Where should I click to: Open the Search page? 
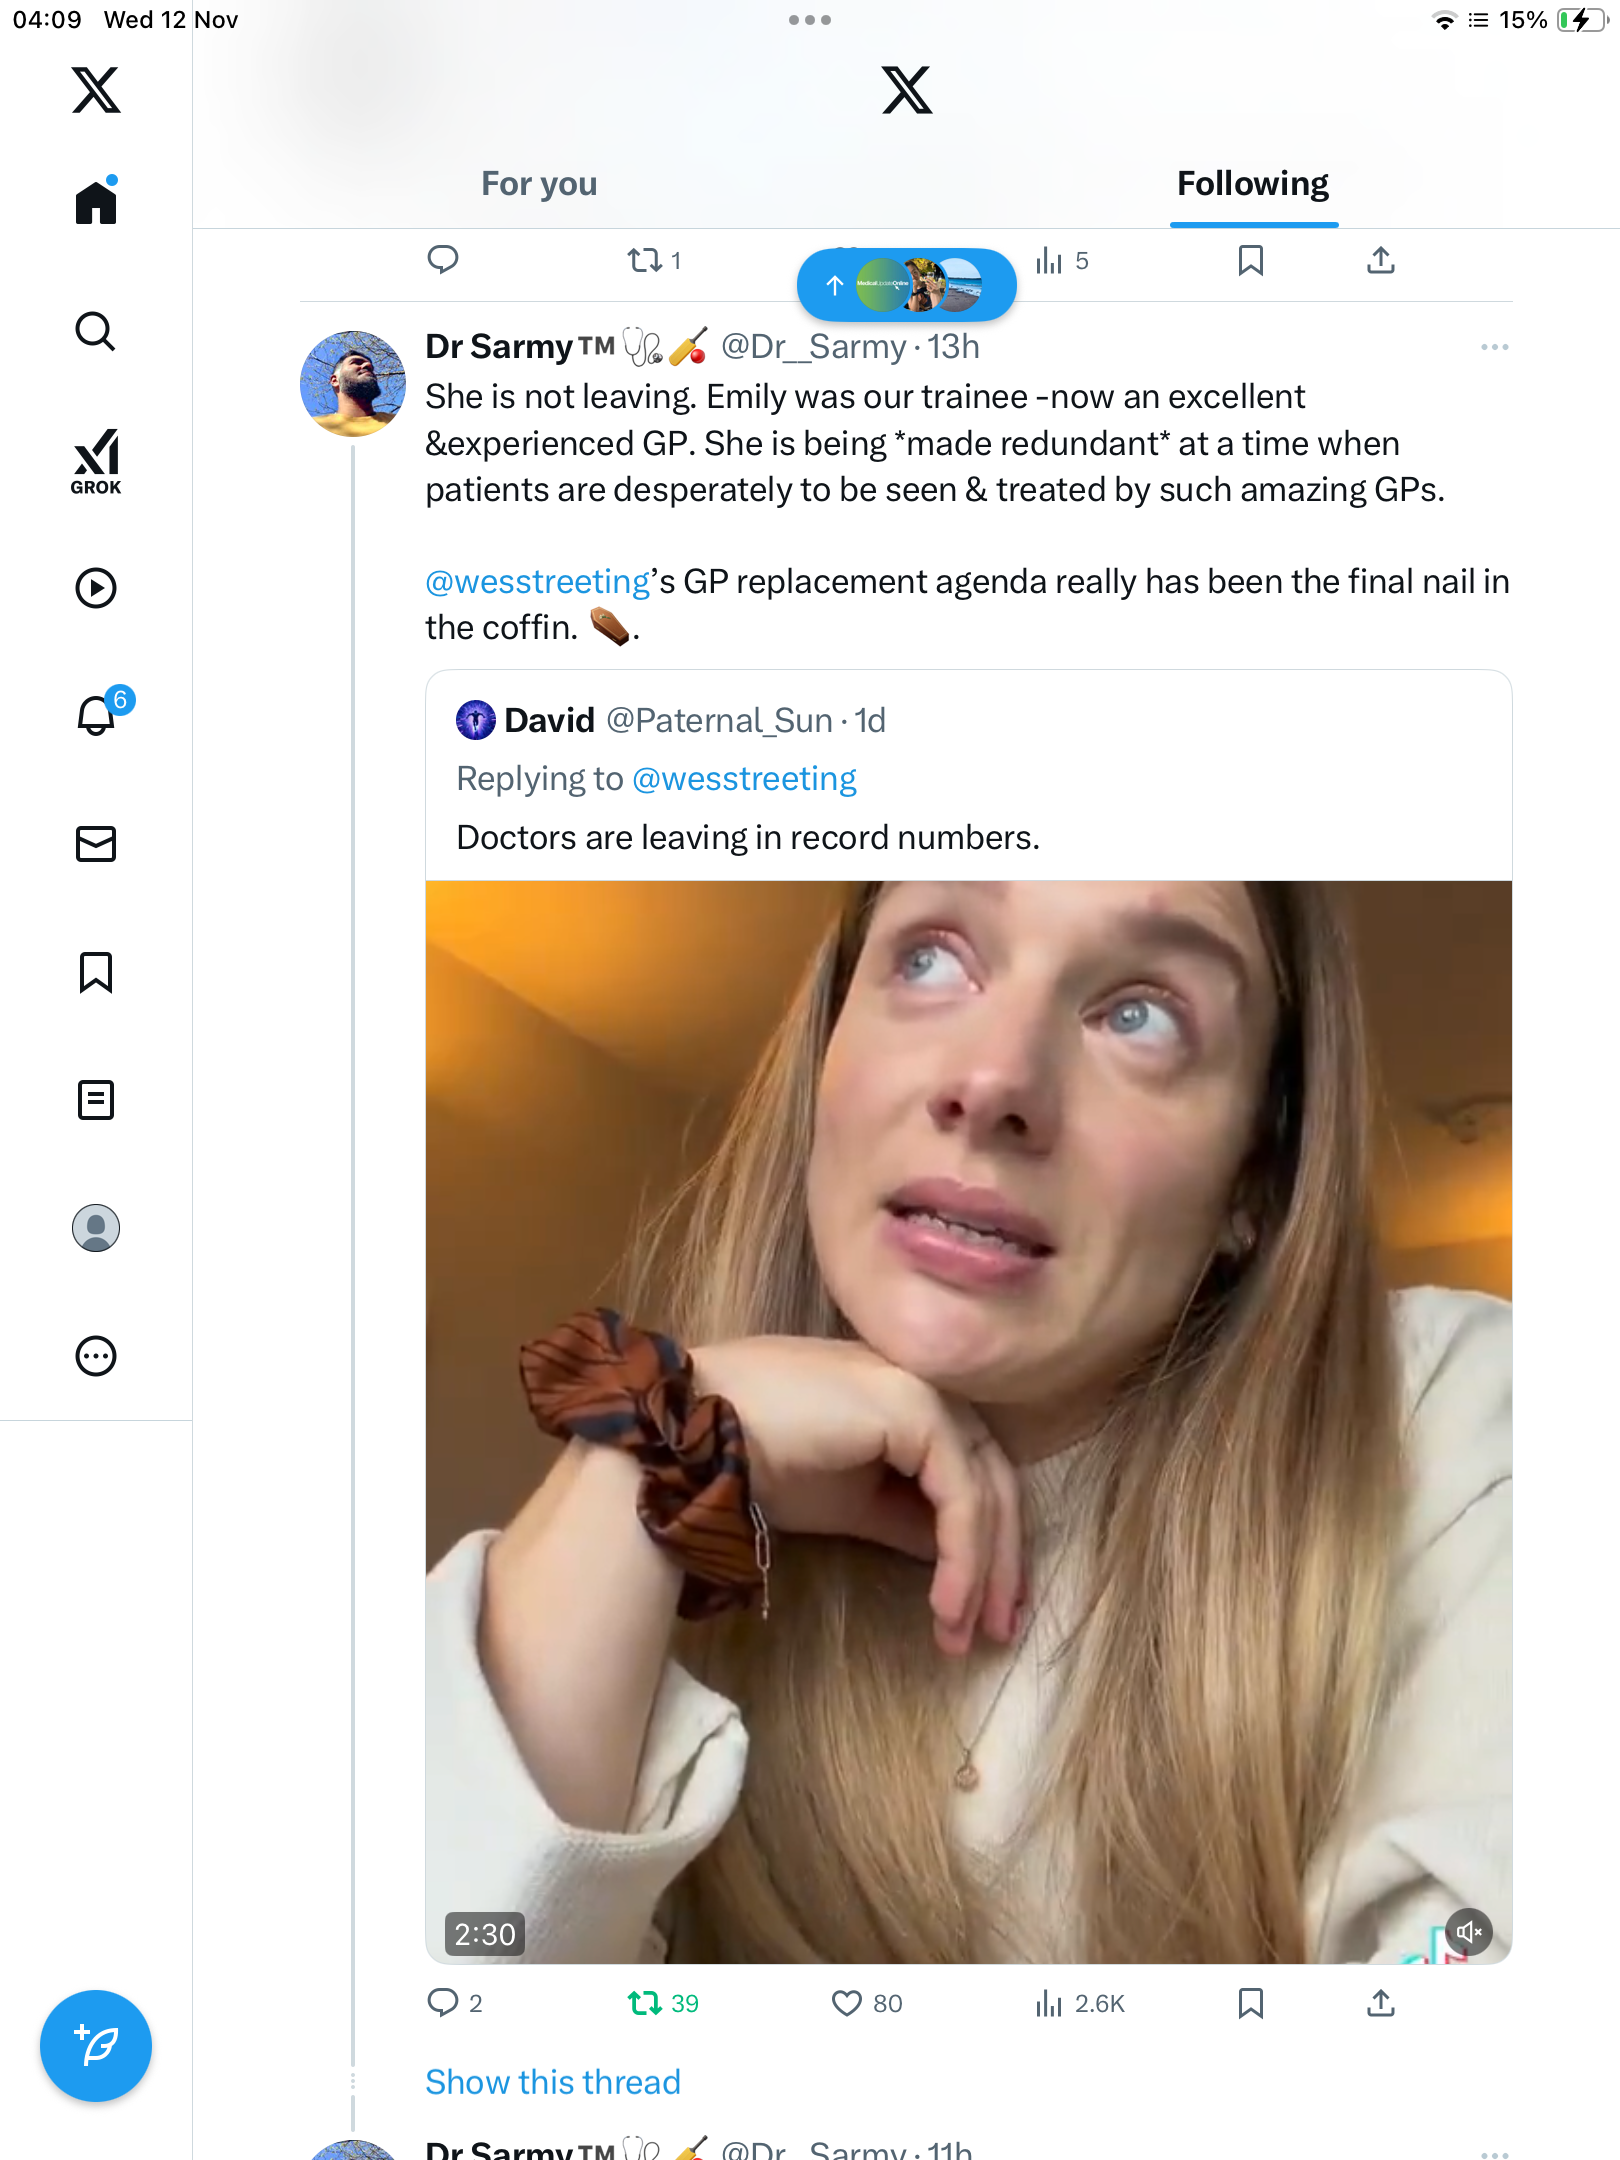[96, 331]
